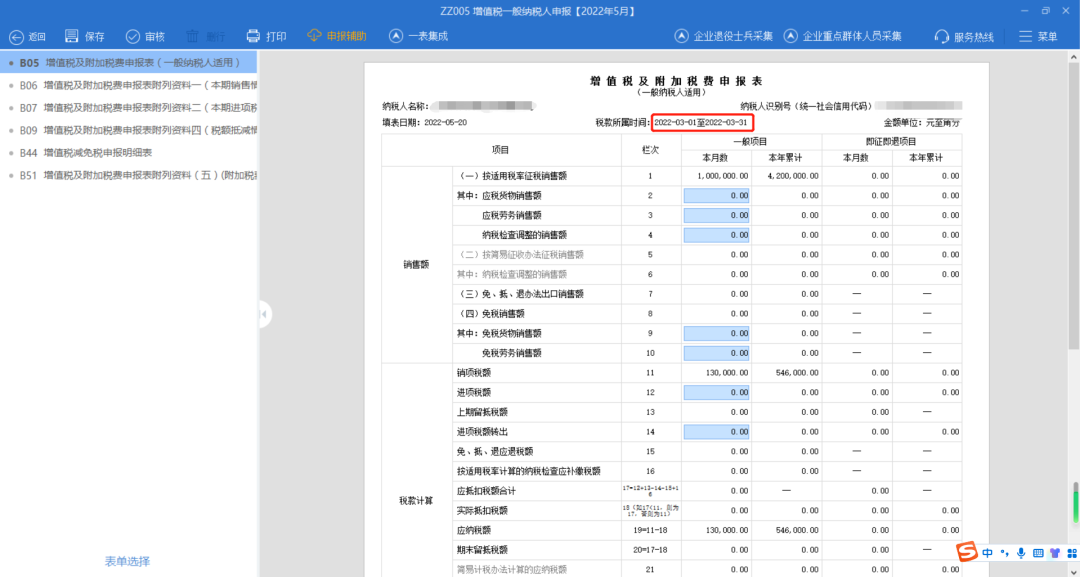Toggle Chinese/English input with 中 icon
This screenshot has height=577, width=1080.
[x=988, y=552]
